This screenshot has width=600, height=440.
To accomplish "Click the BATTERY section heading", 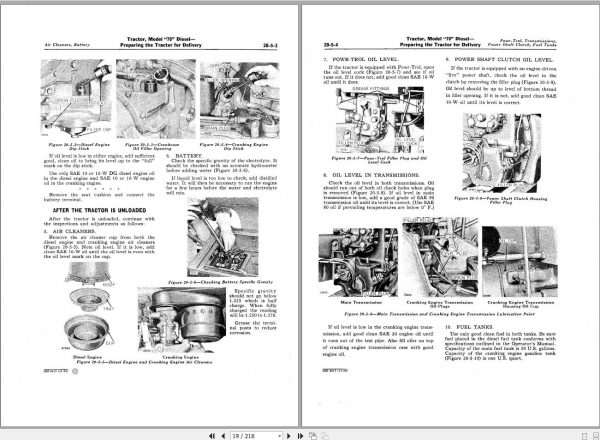I will click(184, 156).
